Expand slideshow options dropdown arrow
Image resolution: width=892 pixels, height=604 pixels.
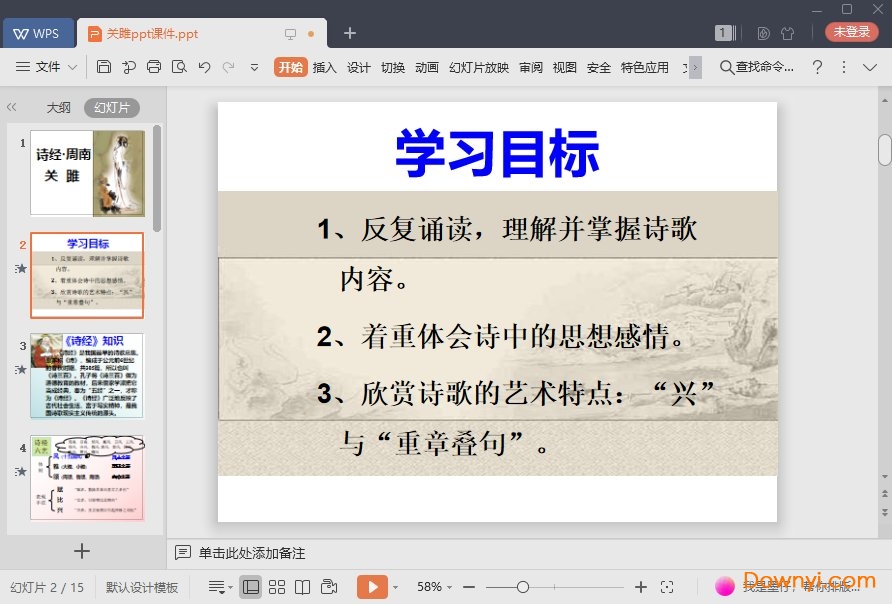point(396,588)
